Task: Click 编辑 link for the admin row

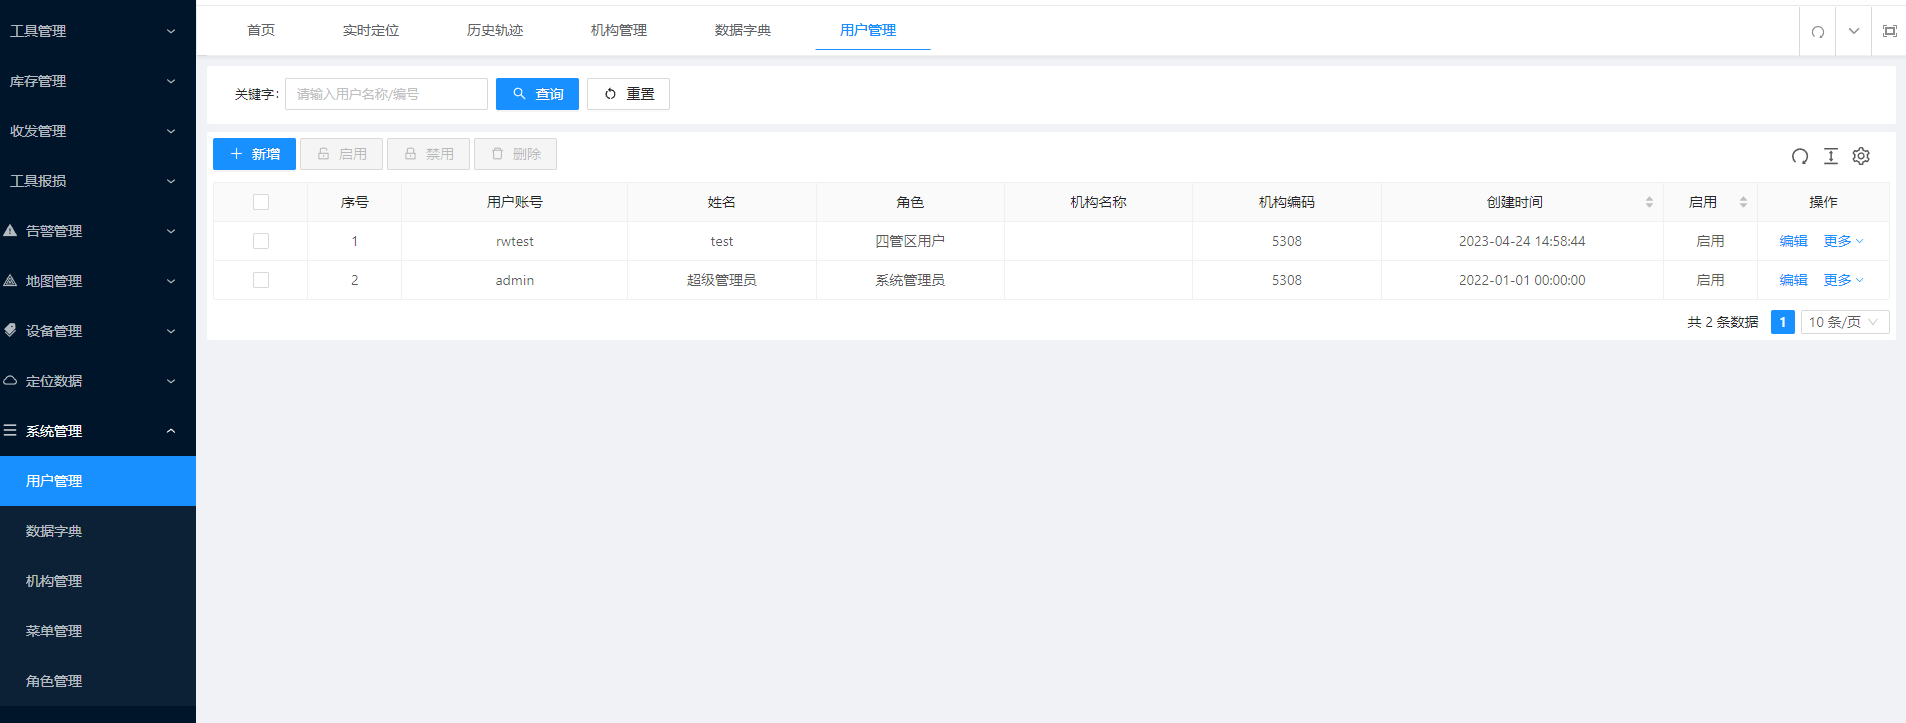Action: (x=1793, y=280)
